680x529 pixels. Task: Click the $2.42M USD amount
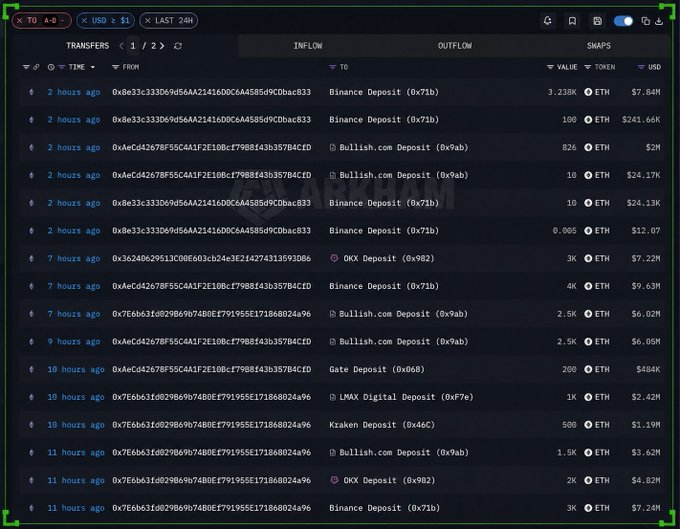646,397
